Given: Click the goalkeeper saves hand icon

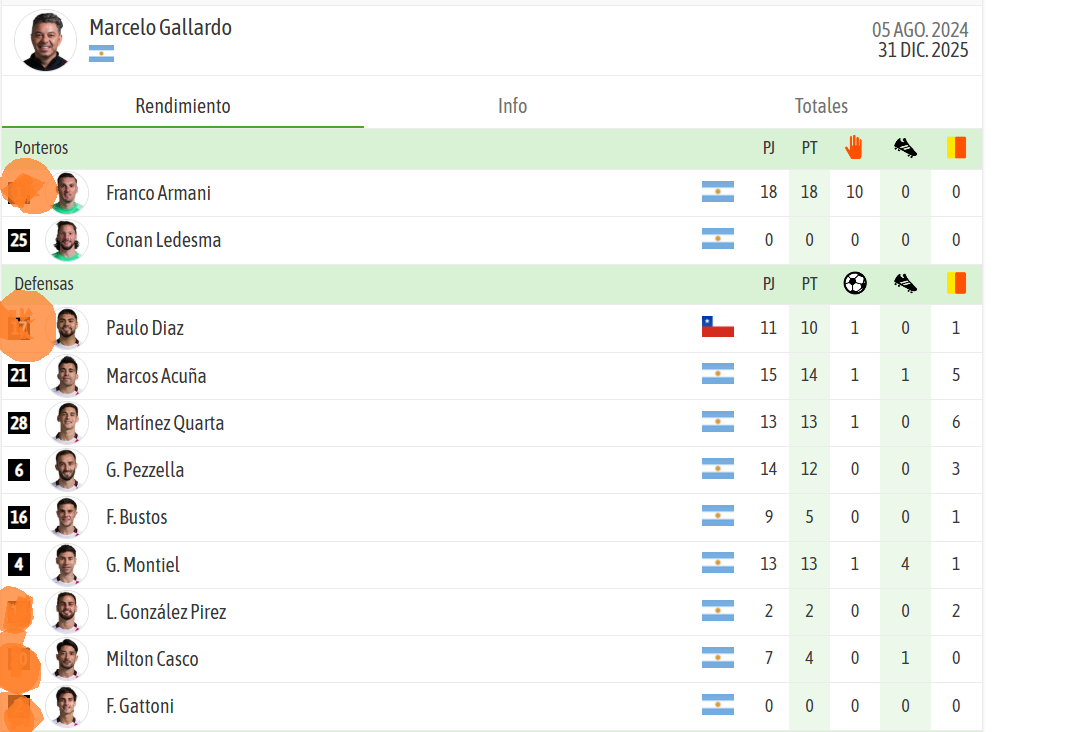Looking at the screenshot, I should 854,148.
